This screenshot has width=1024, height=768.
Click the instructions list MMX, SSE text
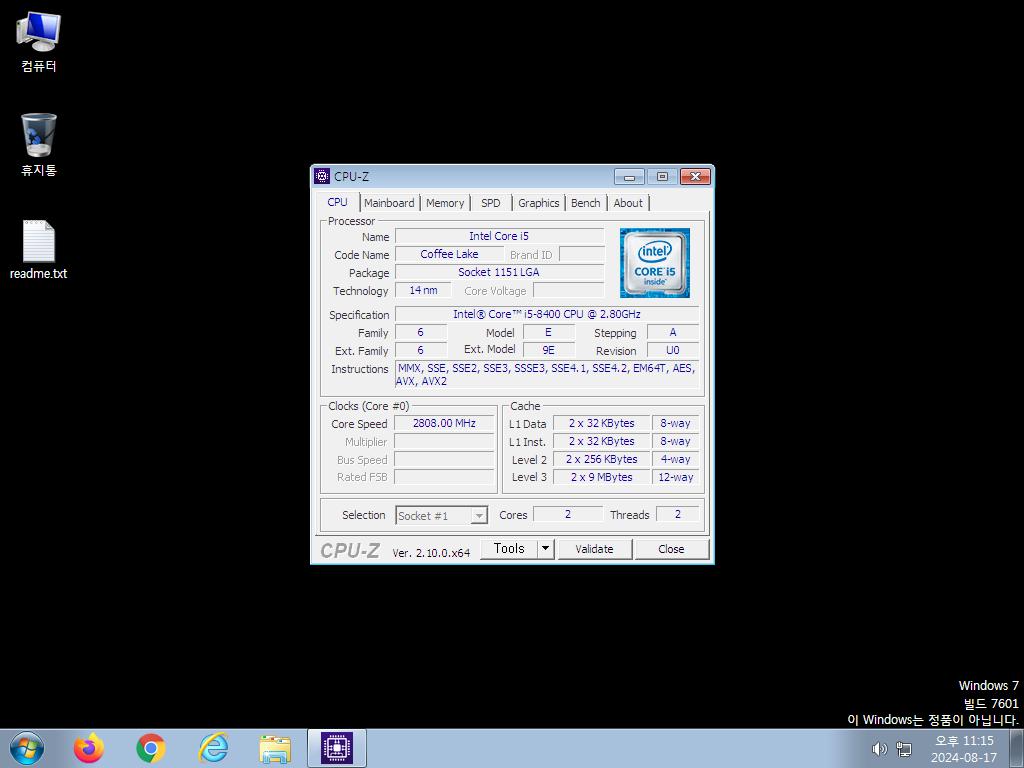pyautogui.click(x=547, y=374)
